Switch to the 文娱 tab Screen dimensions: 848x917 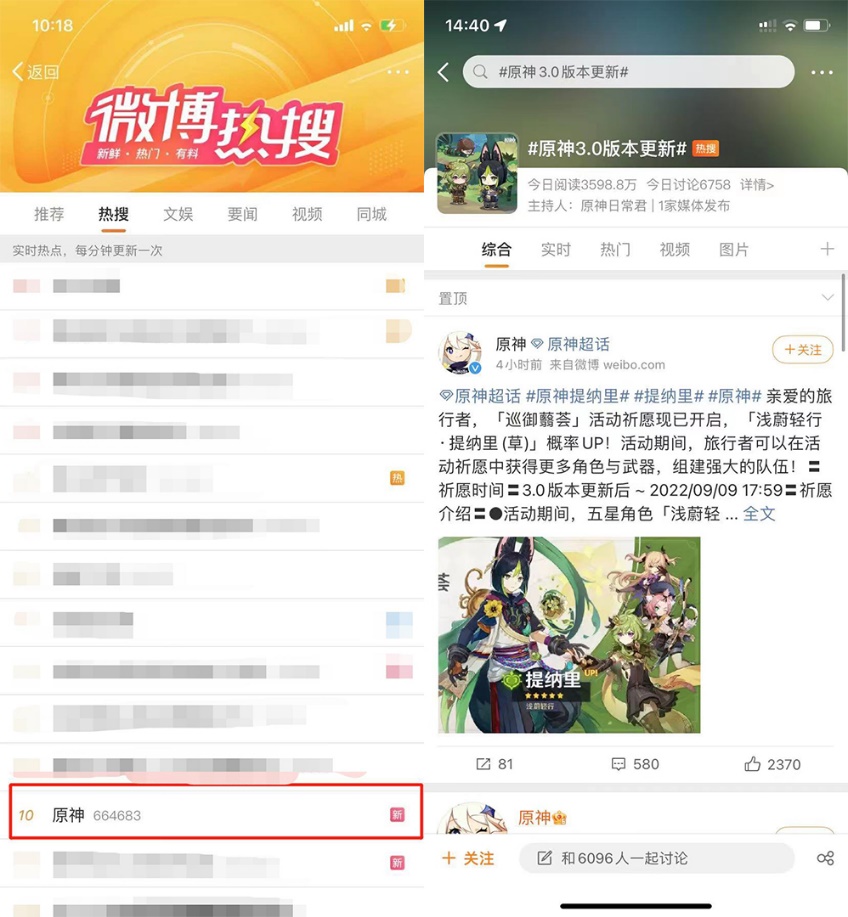pos(178,215)
